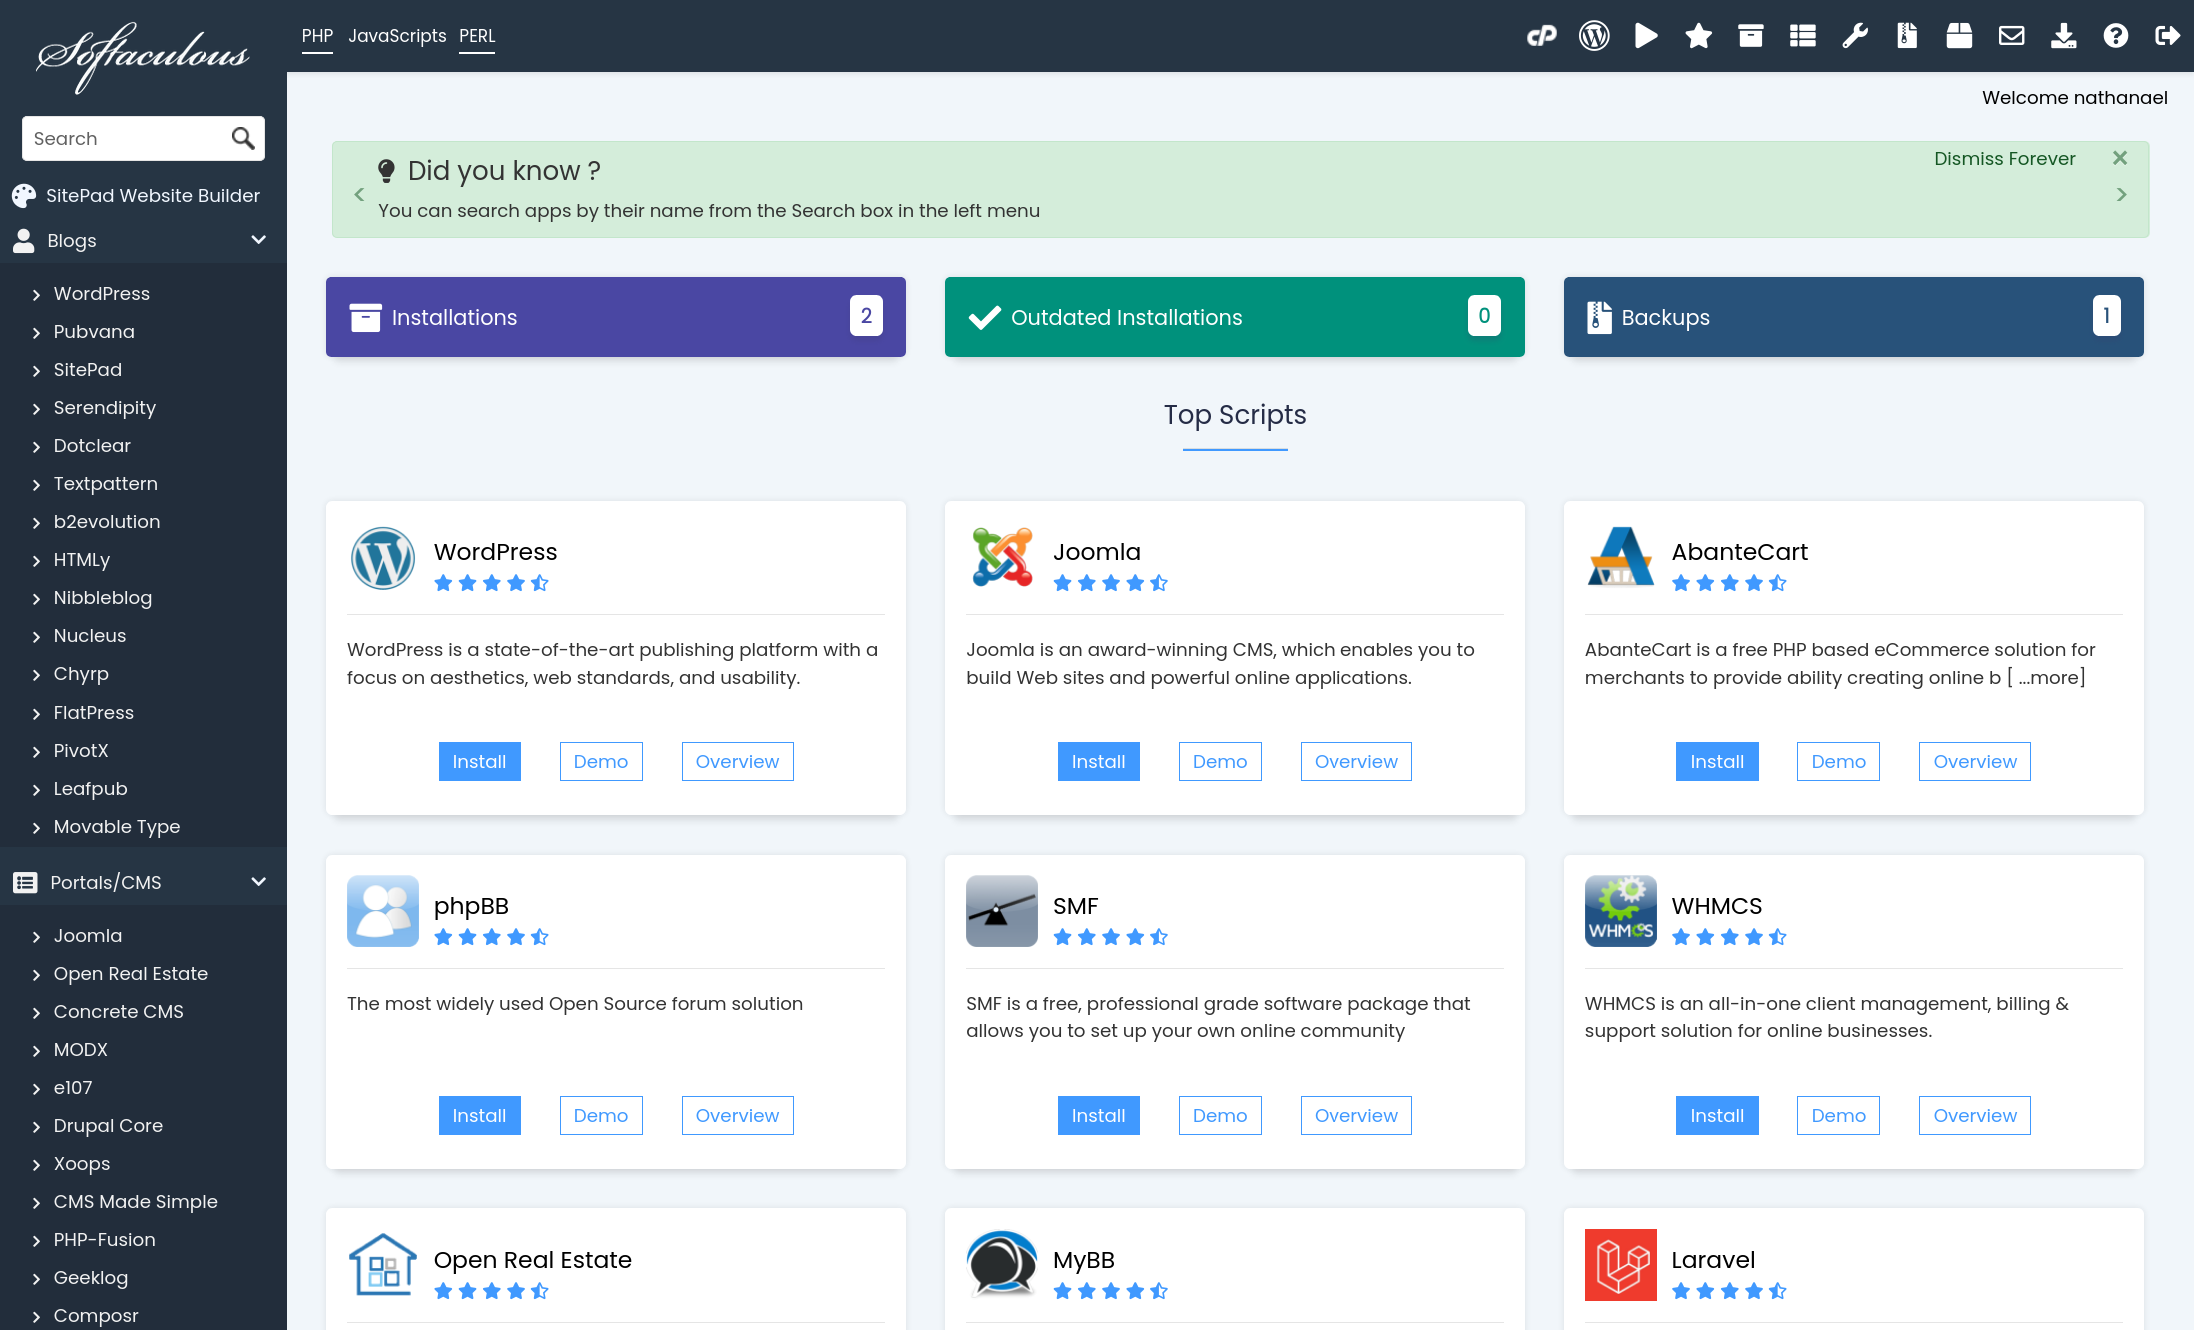Open the Outdated Installations panel
This screenshot has height=1330, width=2195.
[1235, 317]
